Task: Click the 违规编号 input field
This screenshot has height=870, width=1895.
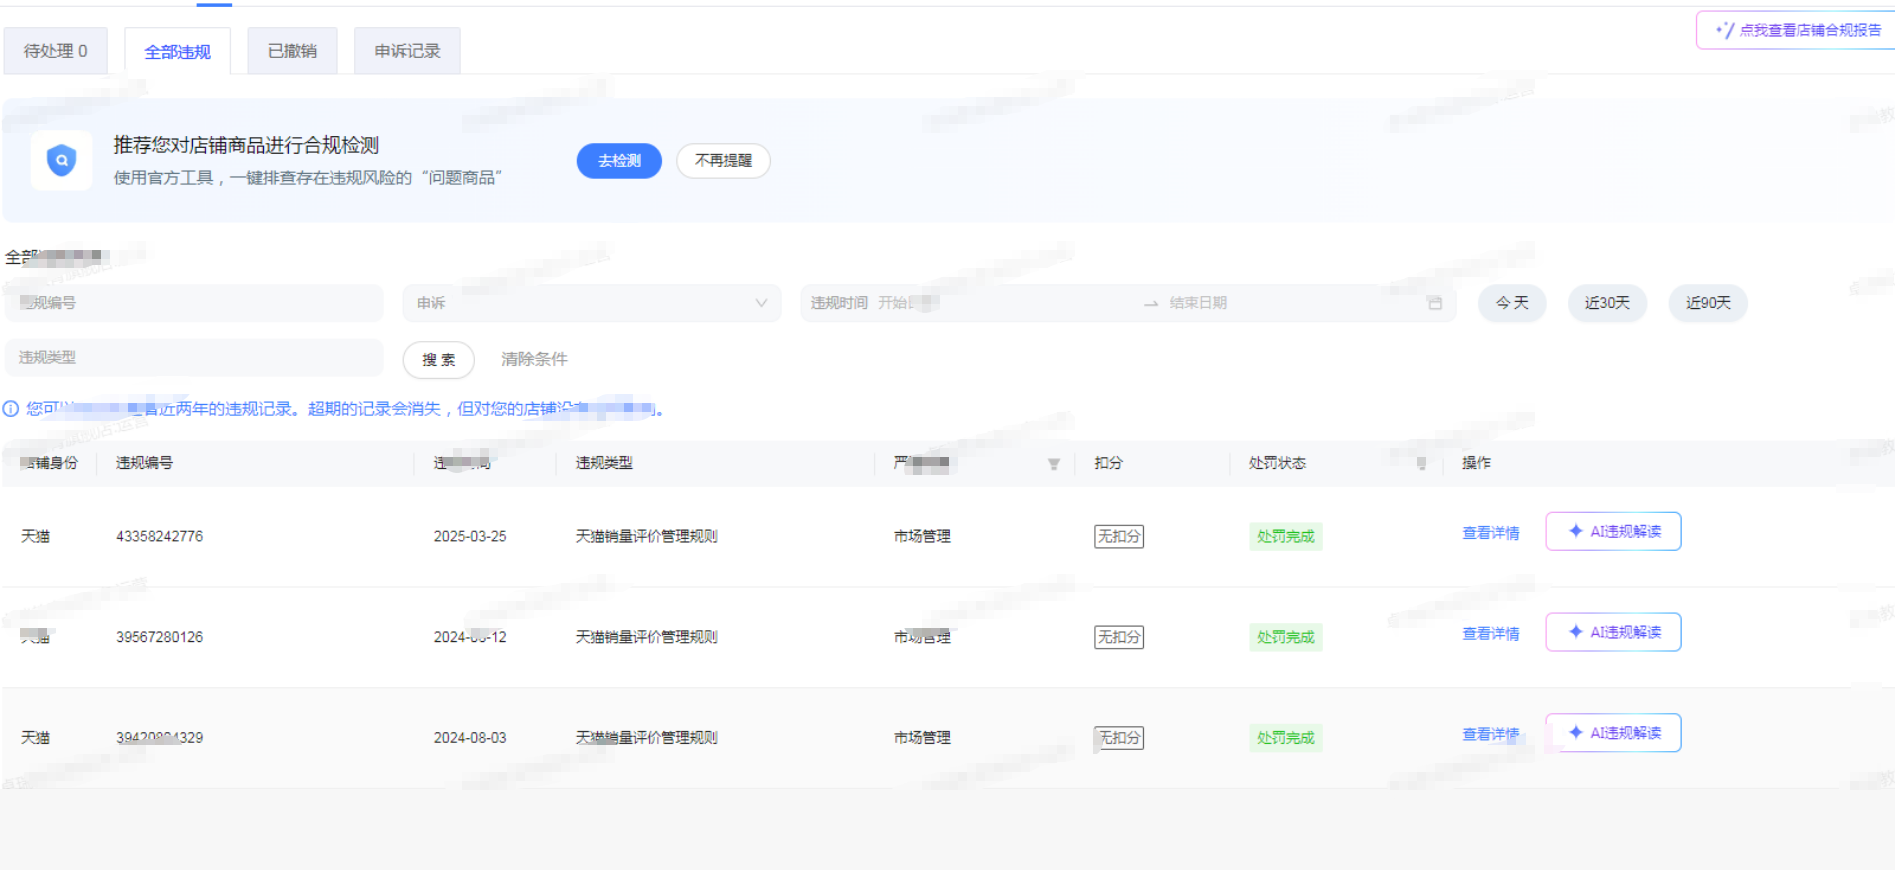Action: click(x=194, y=303)
